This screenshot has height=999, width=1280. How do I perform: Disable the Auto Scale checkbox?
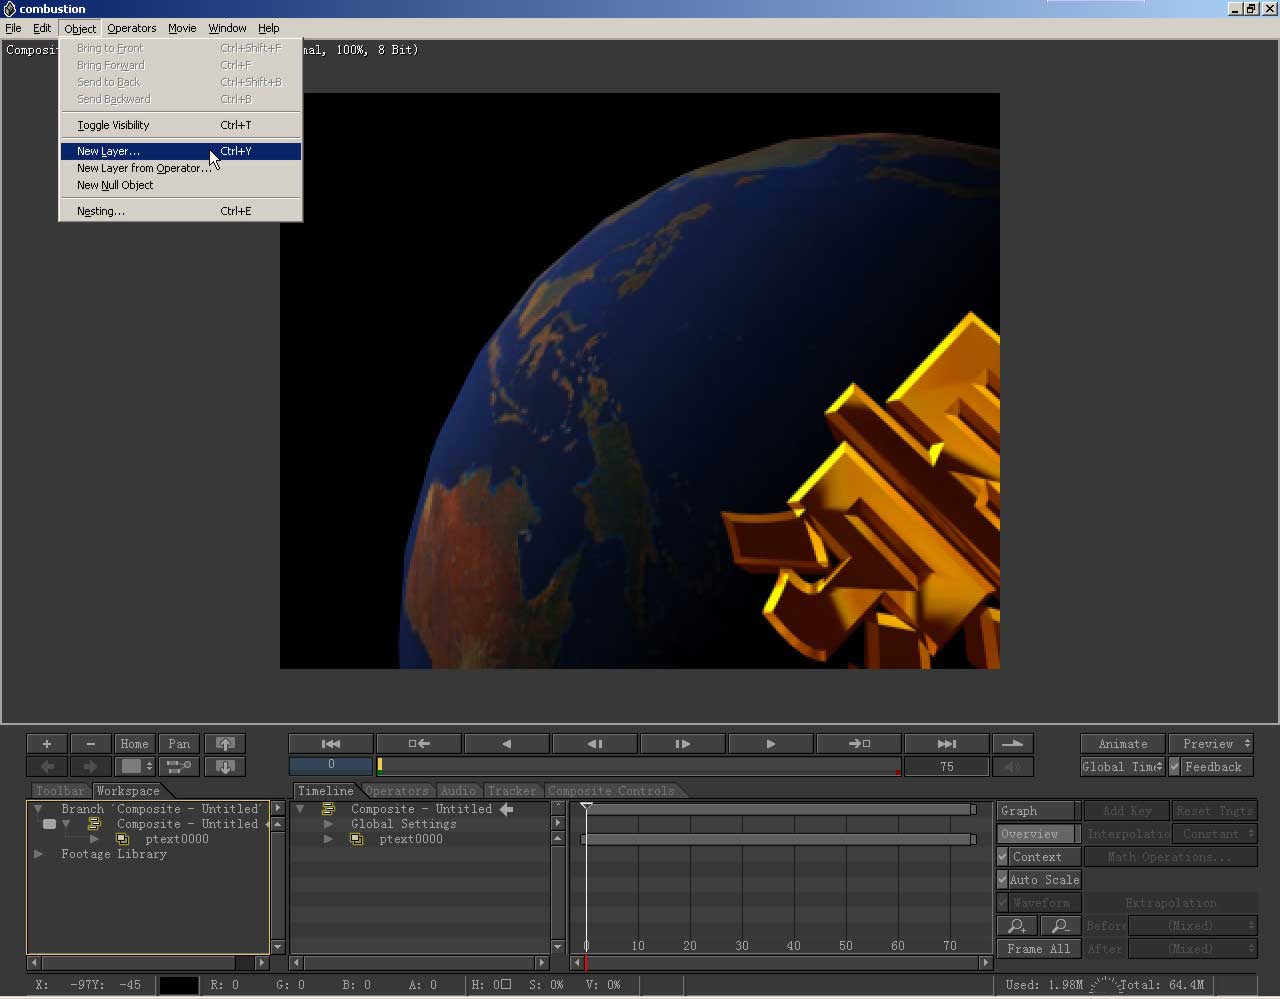[x=1003, y=880]
